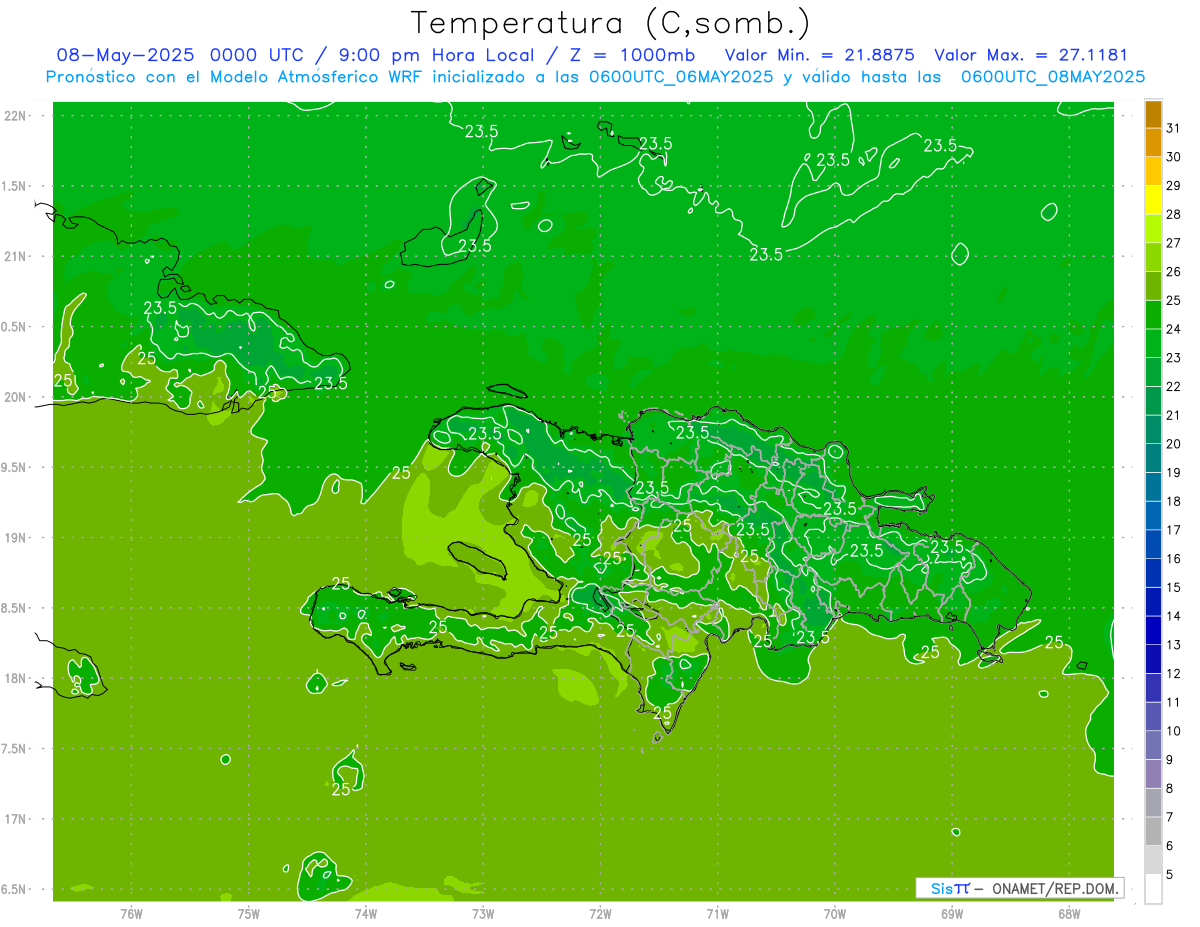Click the 76W longitude label
The width and height of the screenshot is (1200, 927).
point(131,913)
